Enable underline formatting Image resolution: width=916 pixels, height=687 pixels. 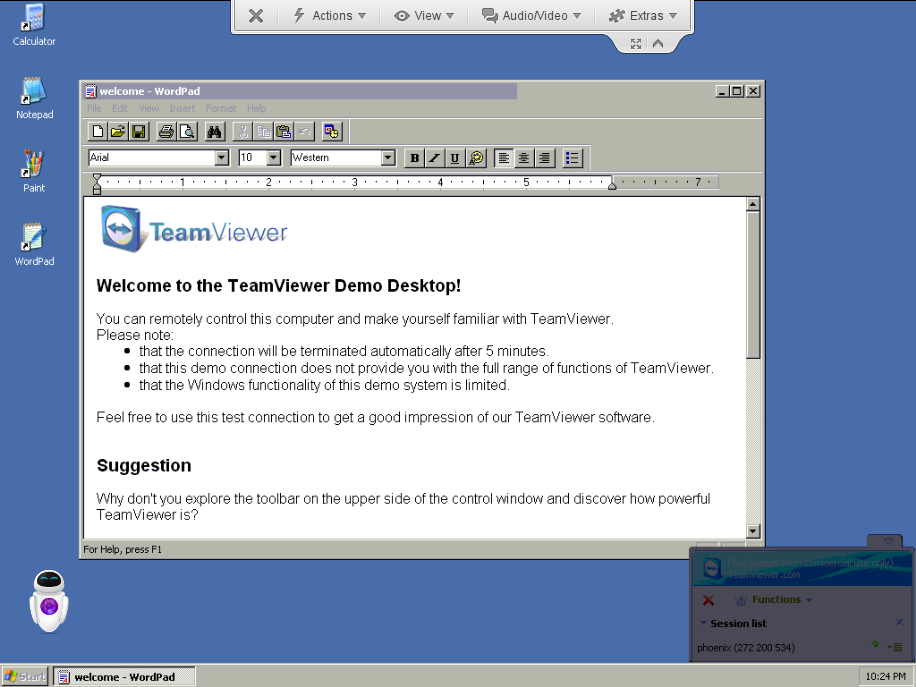coord(455,157)
